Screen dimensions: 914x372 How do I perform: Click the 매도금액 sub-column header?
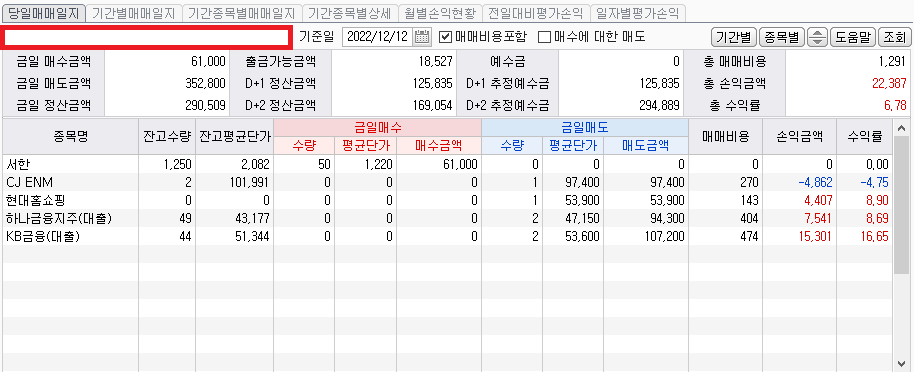click(x=646, y=145)
